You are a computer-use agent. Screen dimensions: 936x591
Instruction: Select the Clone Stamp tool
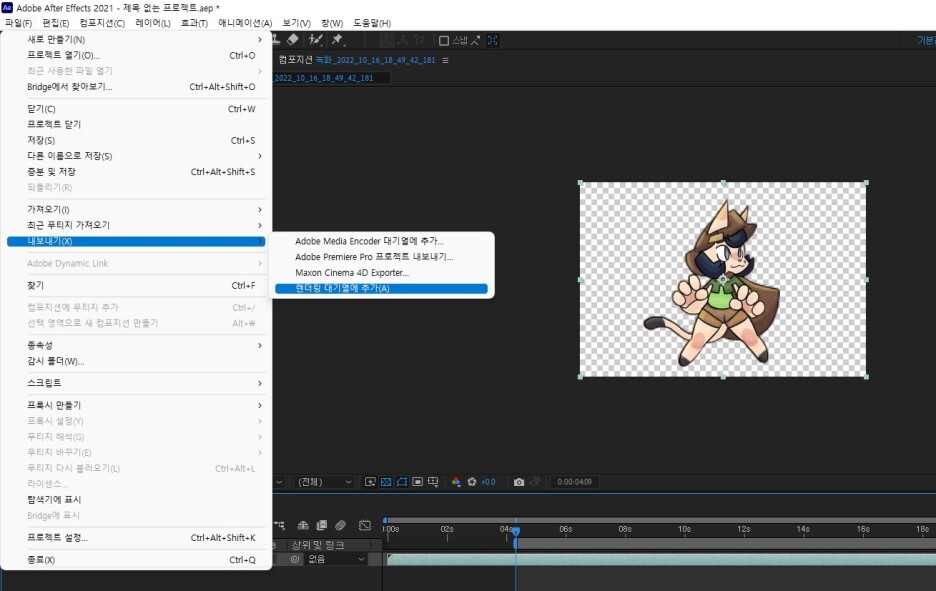(x=276, y=39)
